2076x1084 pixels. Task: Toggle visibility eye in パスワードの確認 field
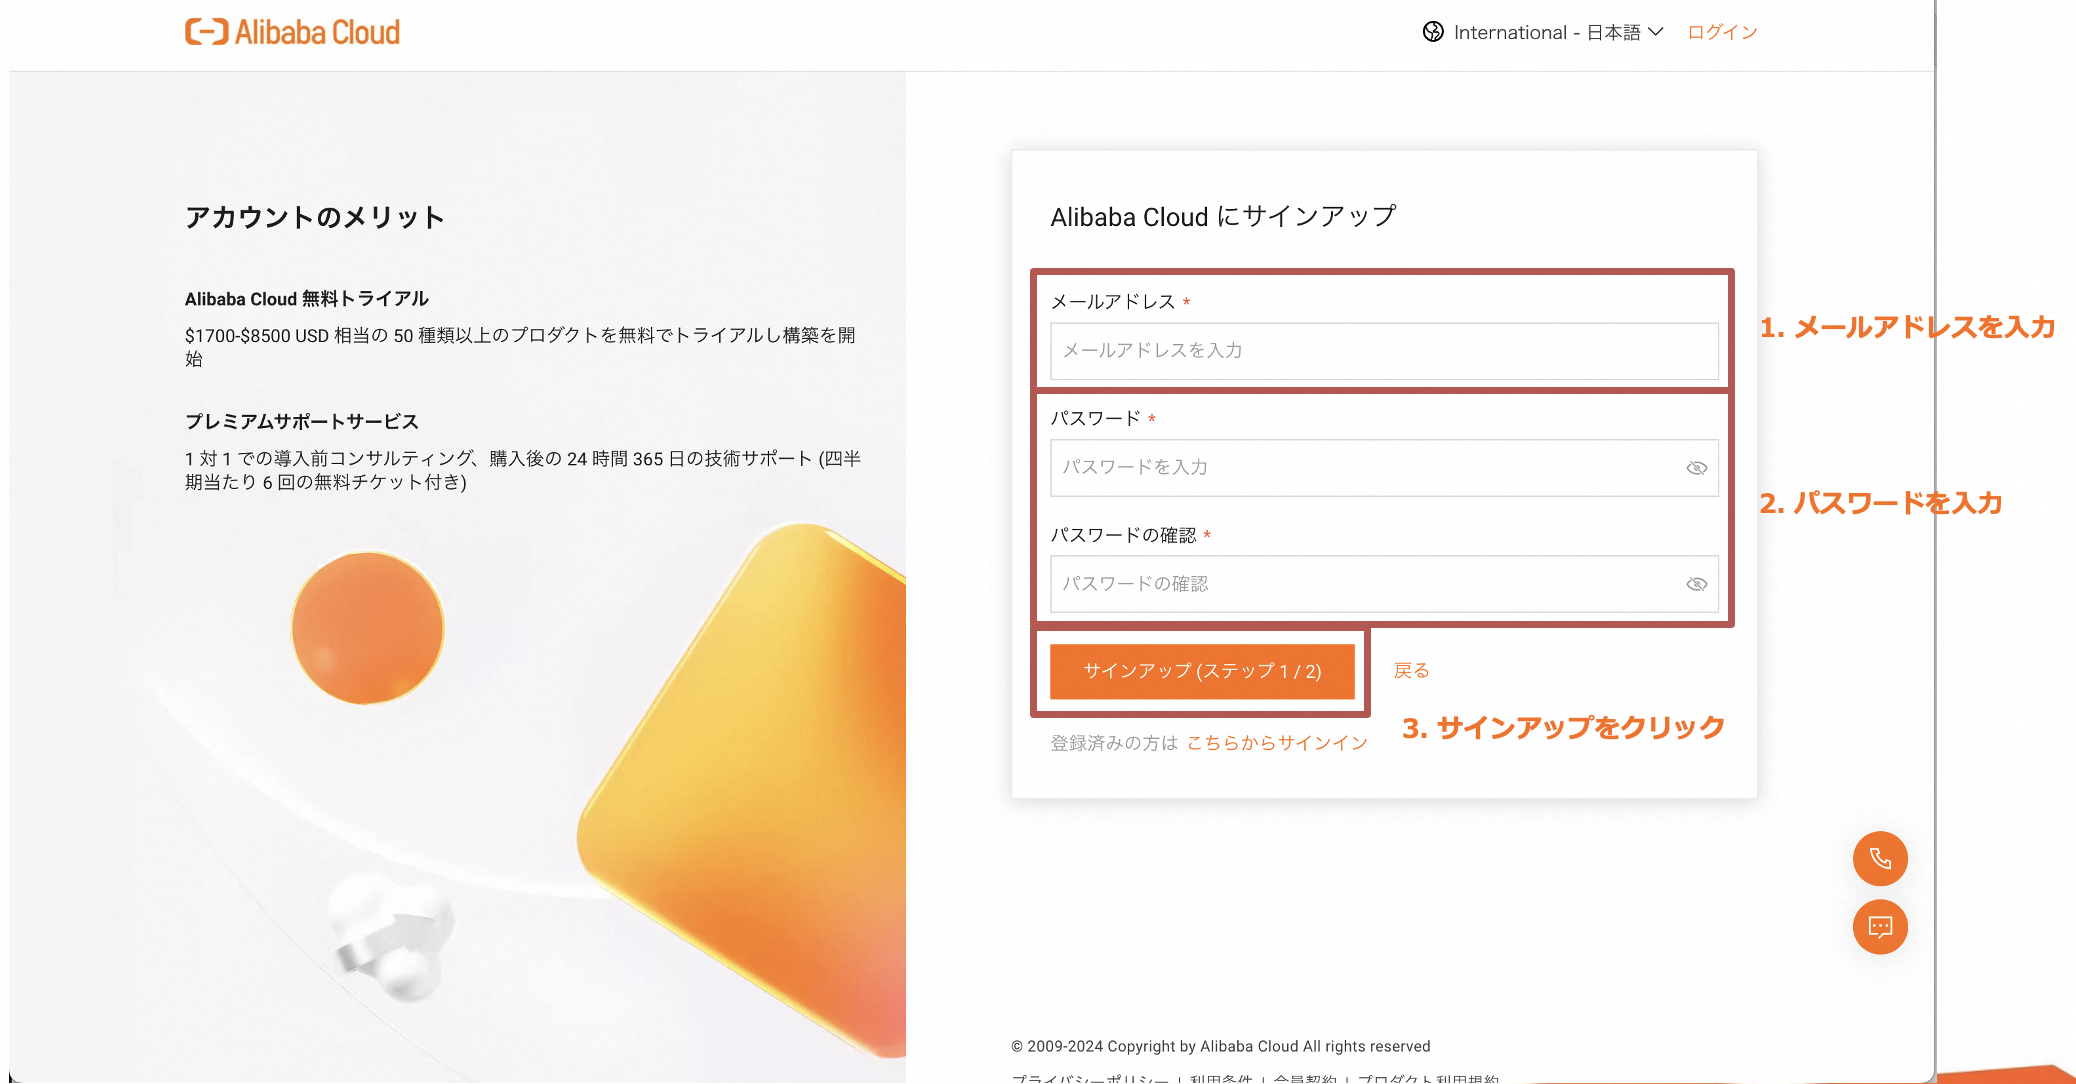(x=1696, y=584)
